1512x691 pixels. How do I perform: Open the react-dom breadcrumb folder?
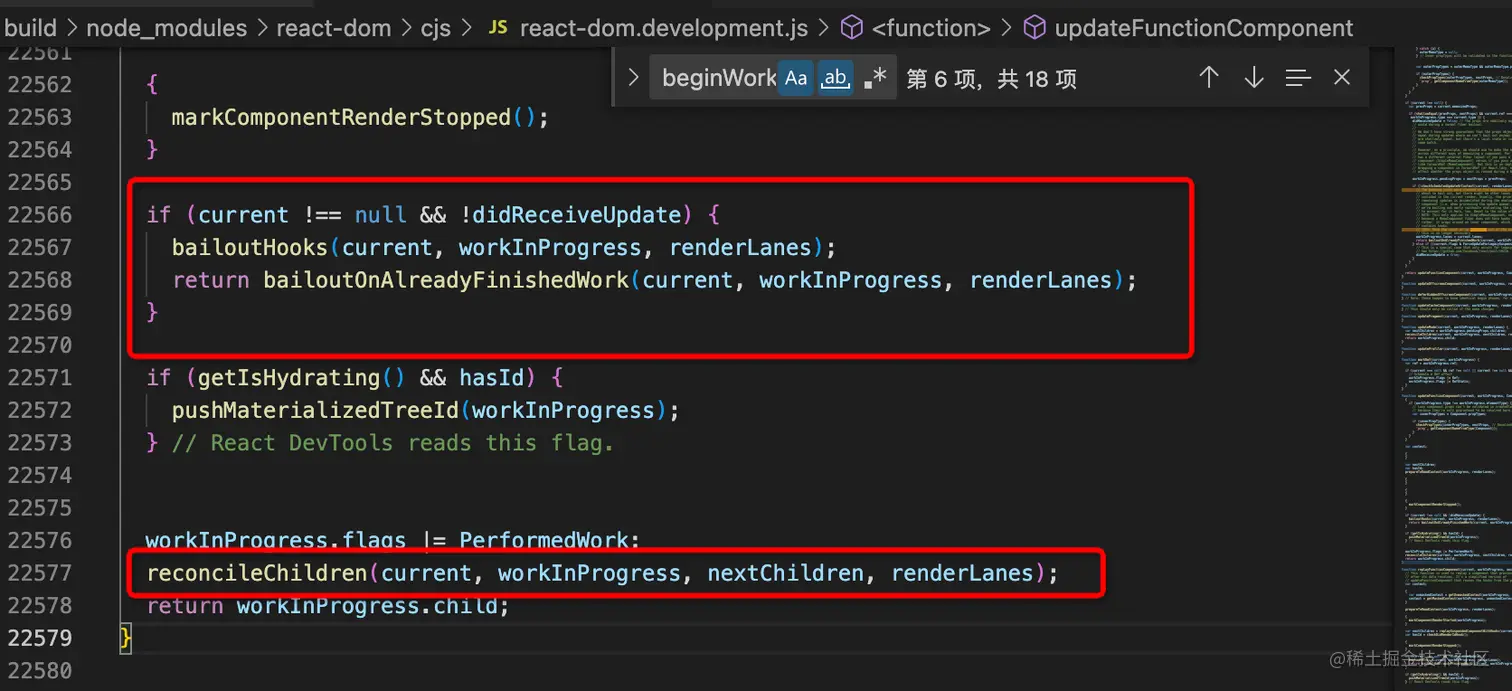click(x=333, y=28)
